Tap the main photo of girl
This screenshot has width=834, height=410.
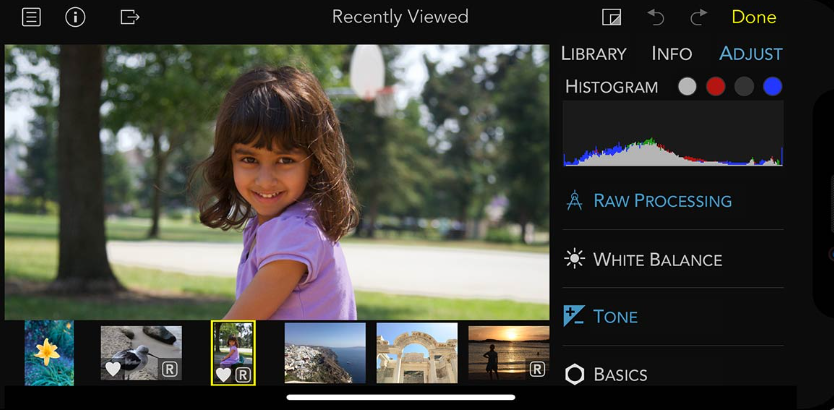277,182
